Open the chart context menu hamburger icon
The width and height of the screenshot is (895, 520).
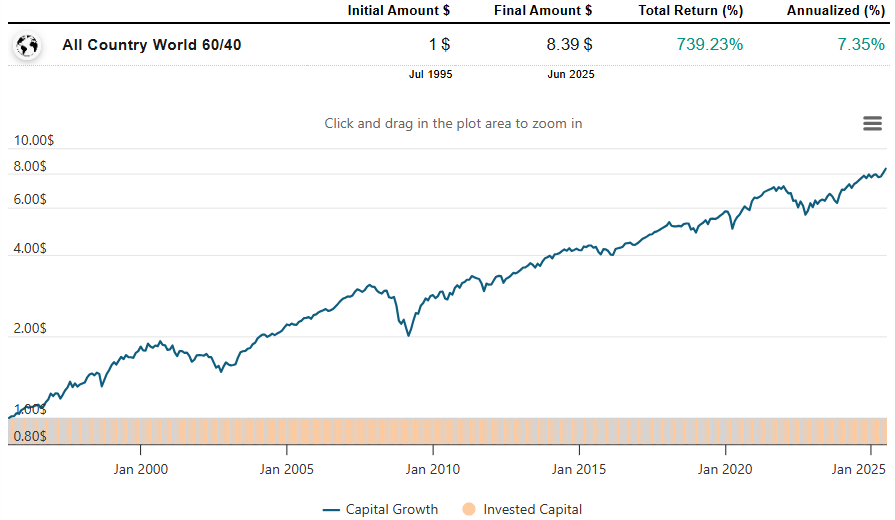pos(872,123)
